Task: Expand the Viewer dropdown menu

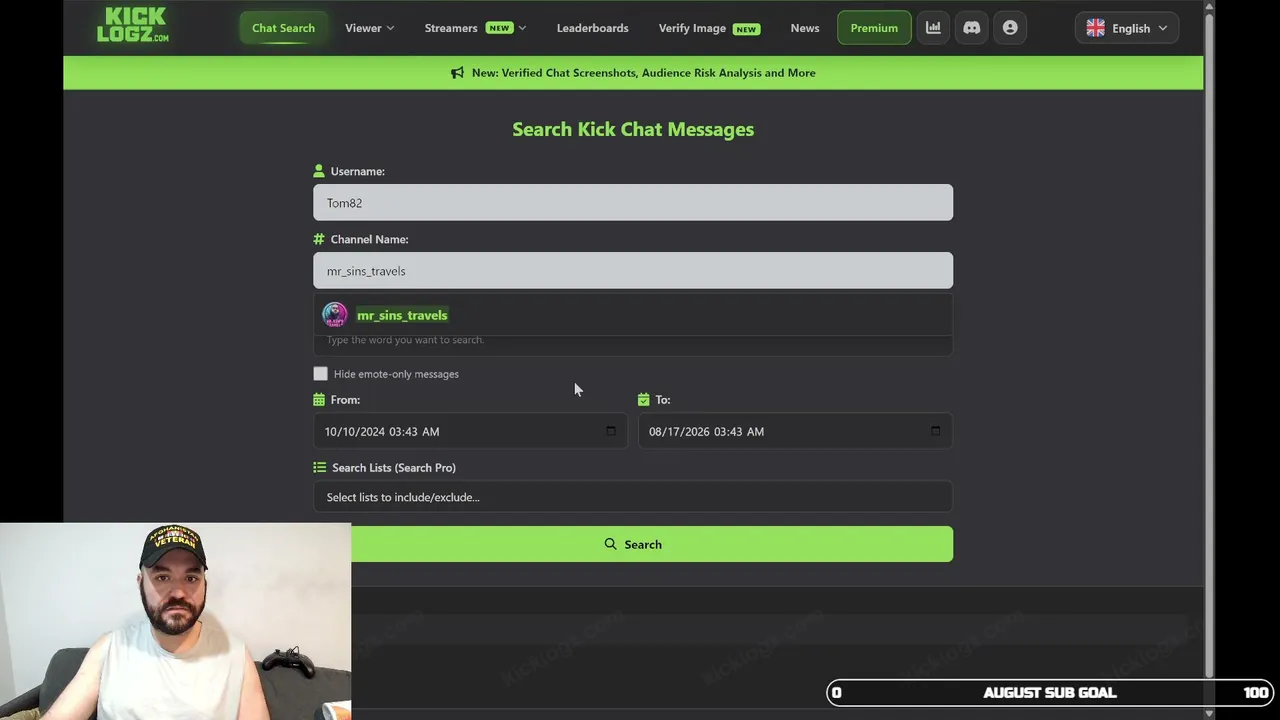Action: pos(370,28)
